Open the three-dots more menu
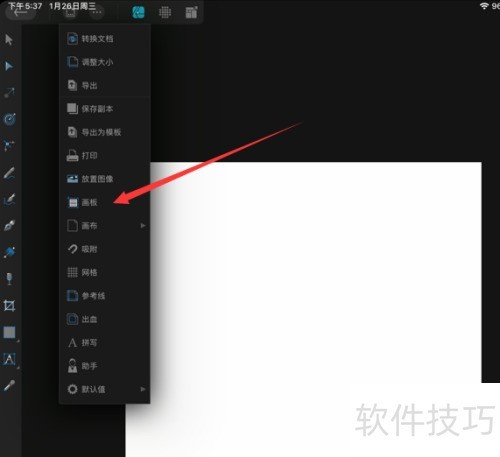 pos(97,13)
